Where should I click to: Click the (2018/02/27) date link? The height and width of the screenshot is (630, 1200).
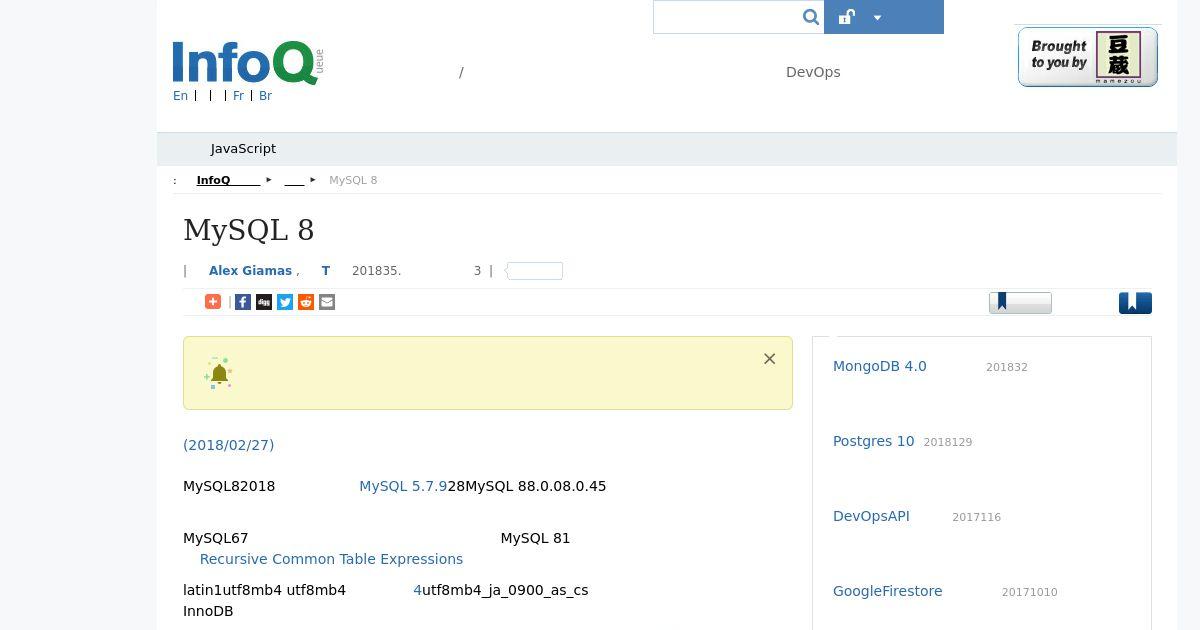click(228, 445)
